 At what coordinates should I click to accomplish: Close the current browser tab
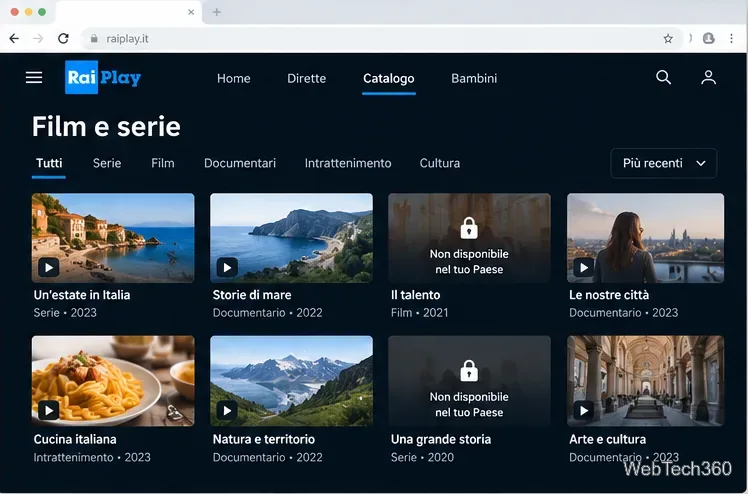click(191, 12)
